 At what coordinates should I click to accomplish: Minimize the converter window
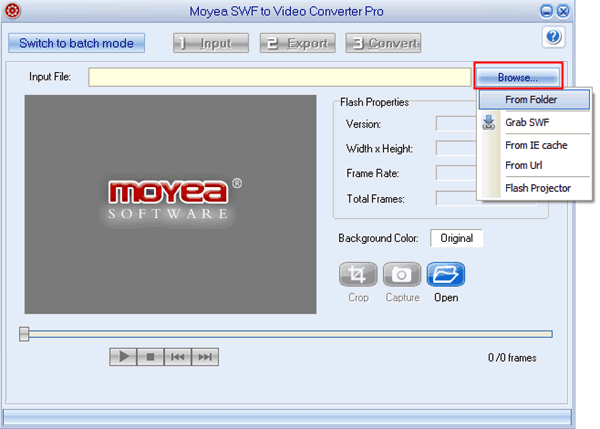[x=546, y=11]
